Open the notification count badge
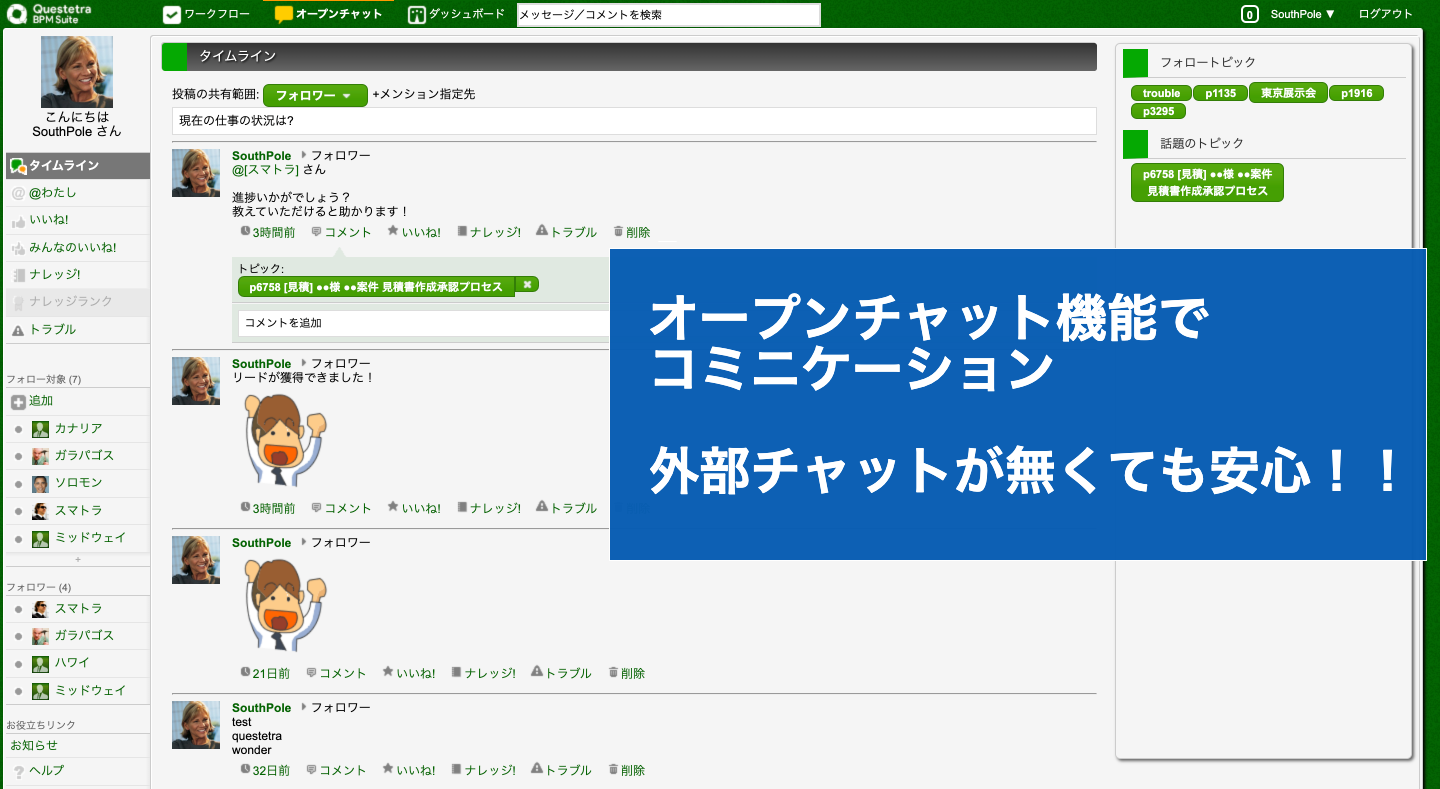The image size is (1440, 789). (x=1249, y=14)
